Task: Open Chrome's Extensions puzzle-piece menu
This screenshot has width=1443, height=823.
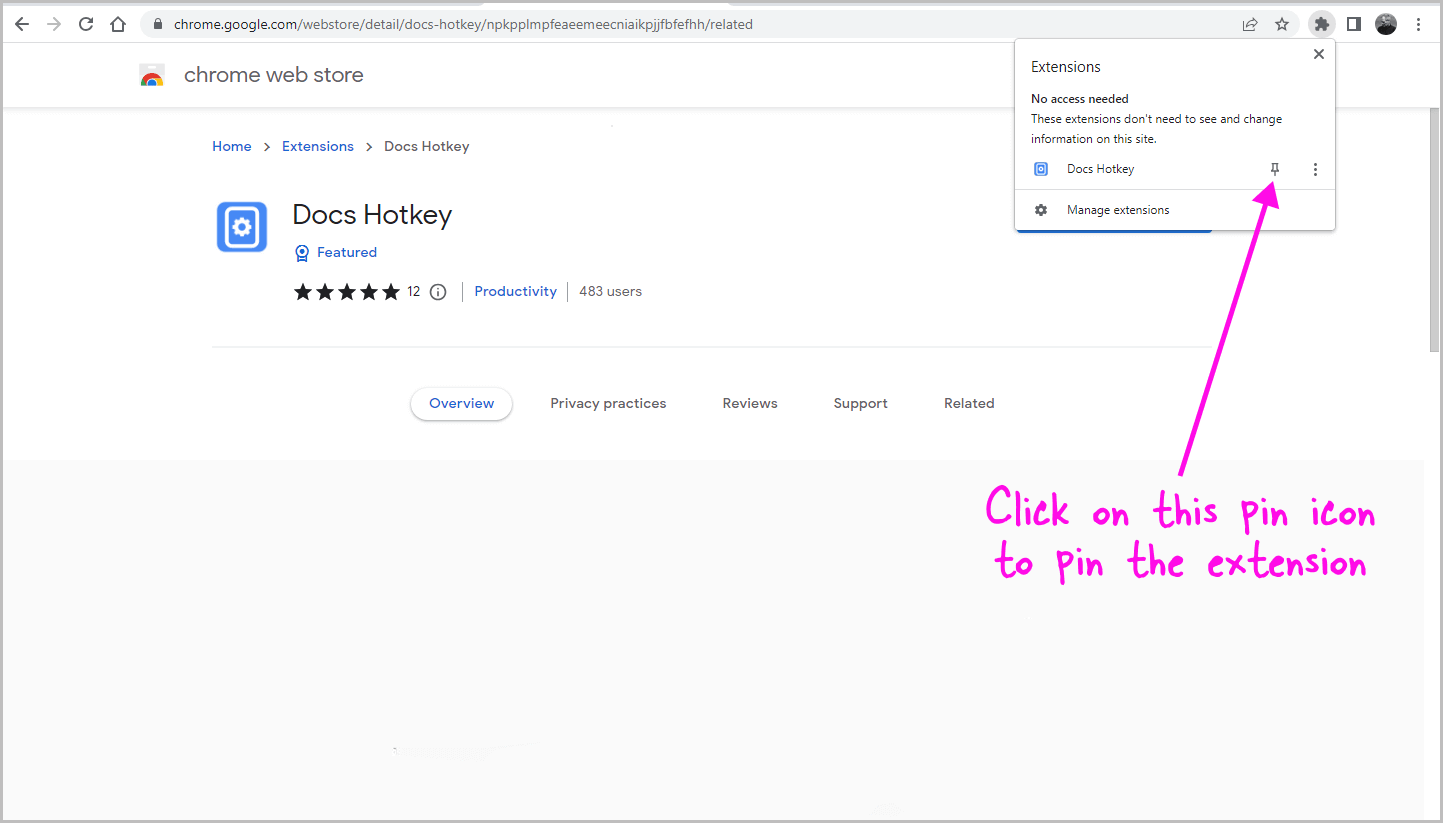Action: point(1321,23)
